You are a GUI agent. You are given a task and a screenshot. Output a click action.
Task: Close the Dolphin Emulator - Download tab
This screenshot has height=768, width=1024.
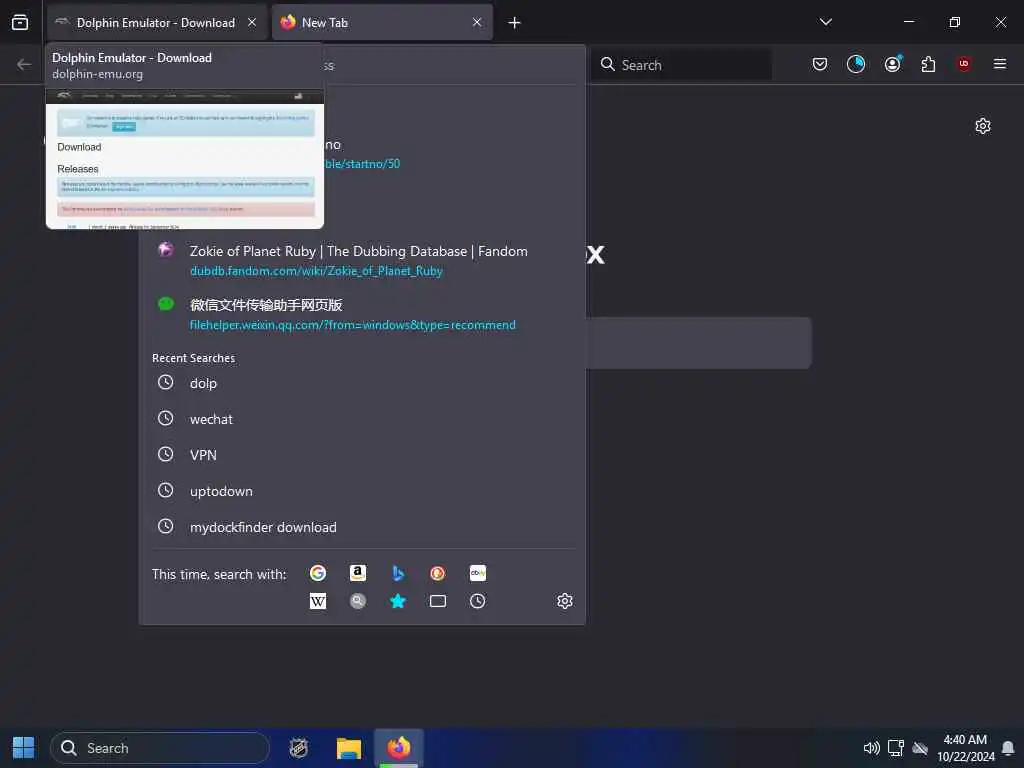[252, 22]
